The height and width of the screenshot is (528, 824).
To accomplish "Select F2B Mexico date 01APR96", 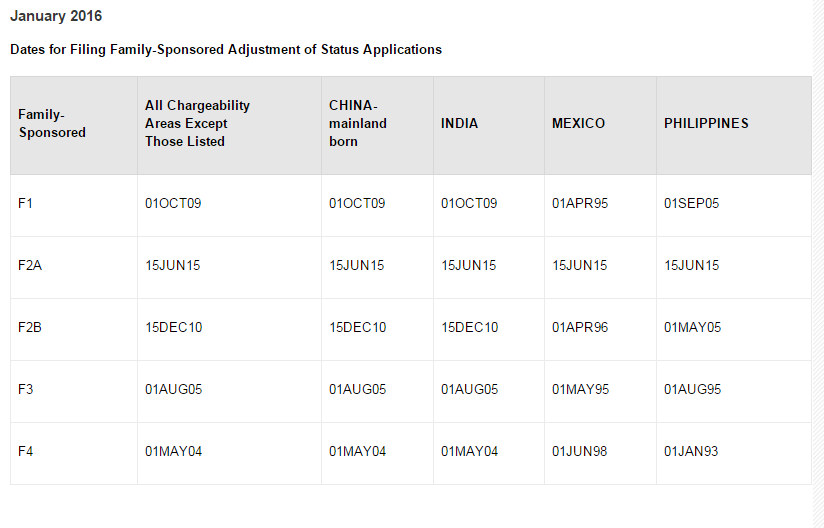I will (580, 327).
